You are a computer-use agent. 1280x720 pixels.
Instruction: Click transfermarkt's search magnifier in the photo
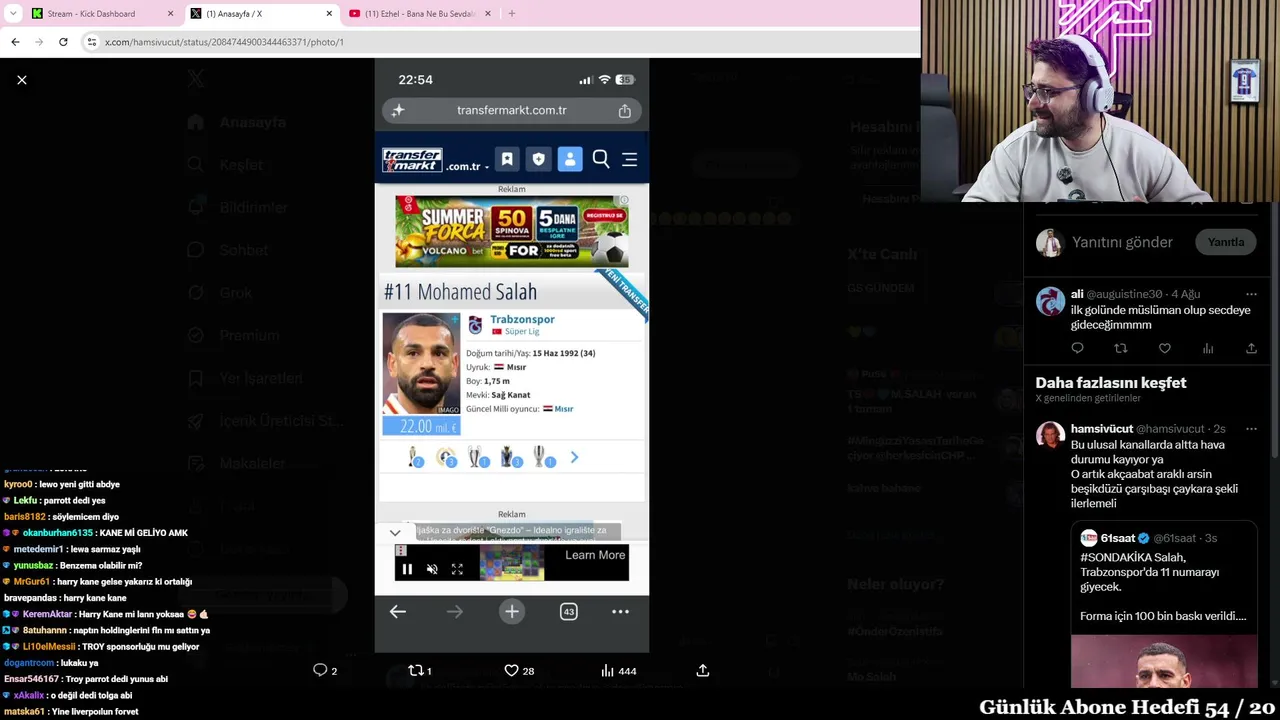[x=601, y=159]
